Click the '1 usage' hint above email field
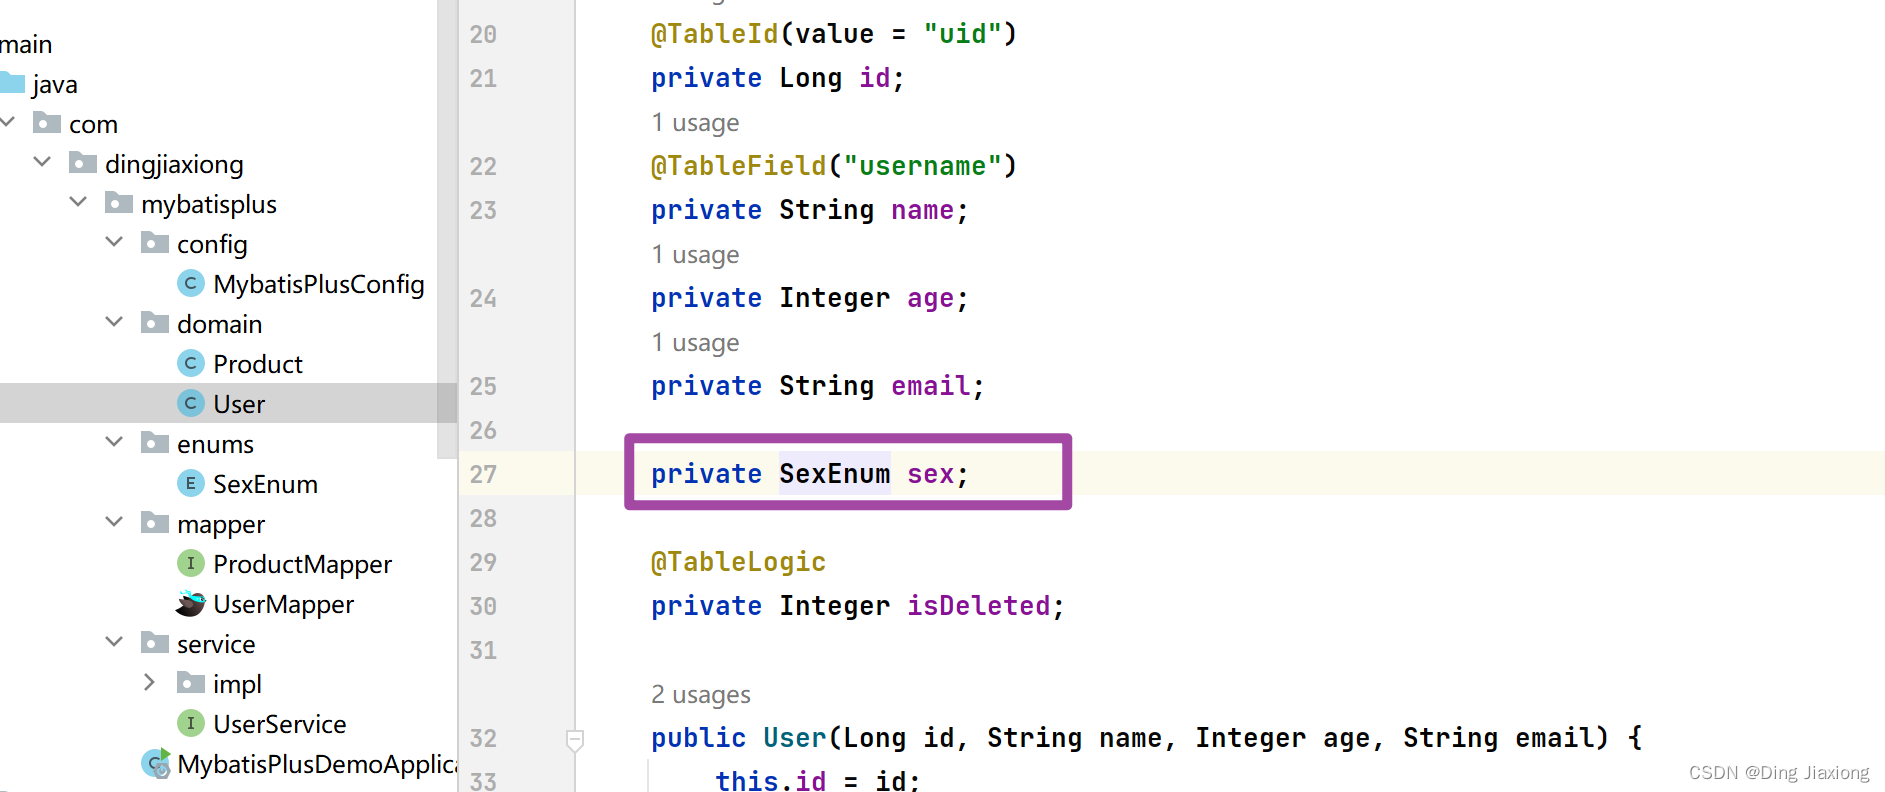 coord(695,342)
